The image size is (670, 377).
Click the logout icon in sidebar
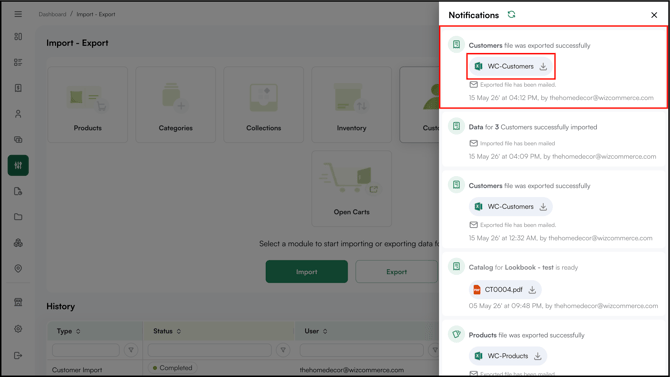point(18,355)
